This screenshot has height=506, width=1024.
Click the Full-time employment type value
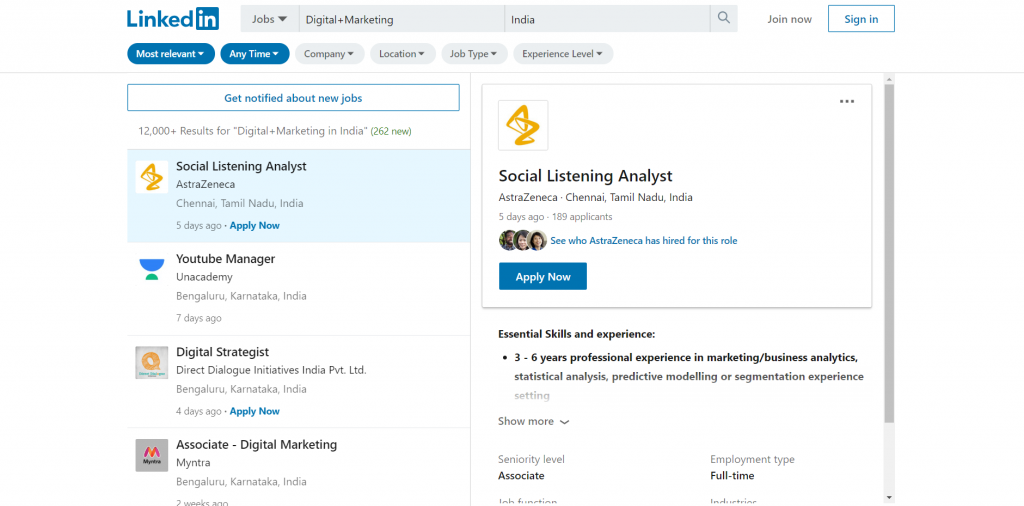point(732,475)
